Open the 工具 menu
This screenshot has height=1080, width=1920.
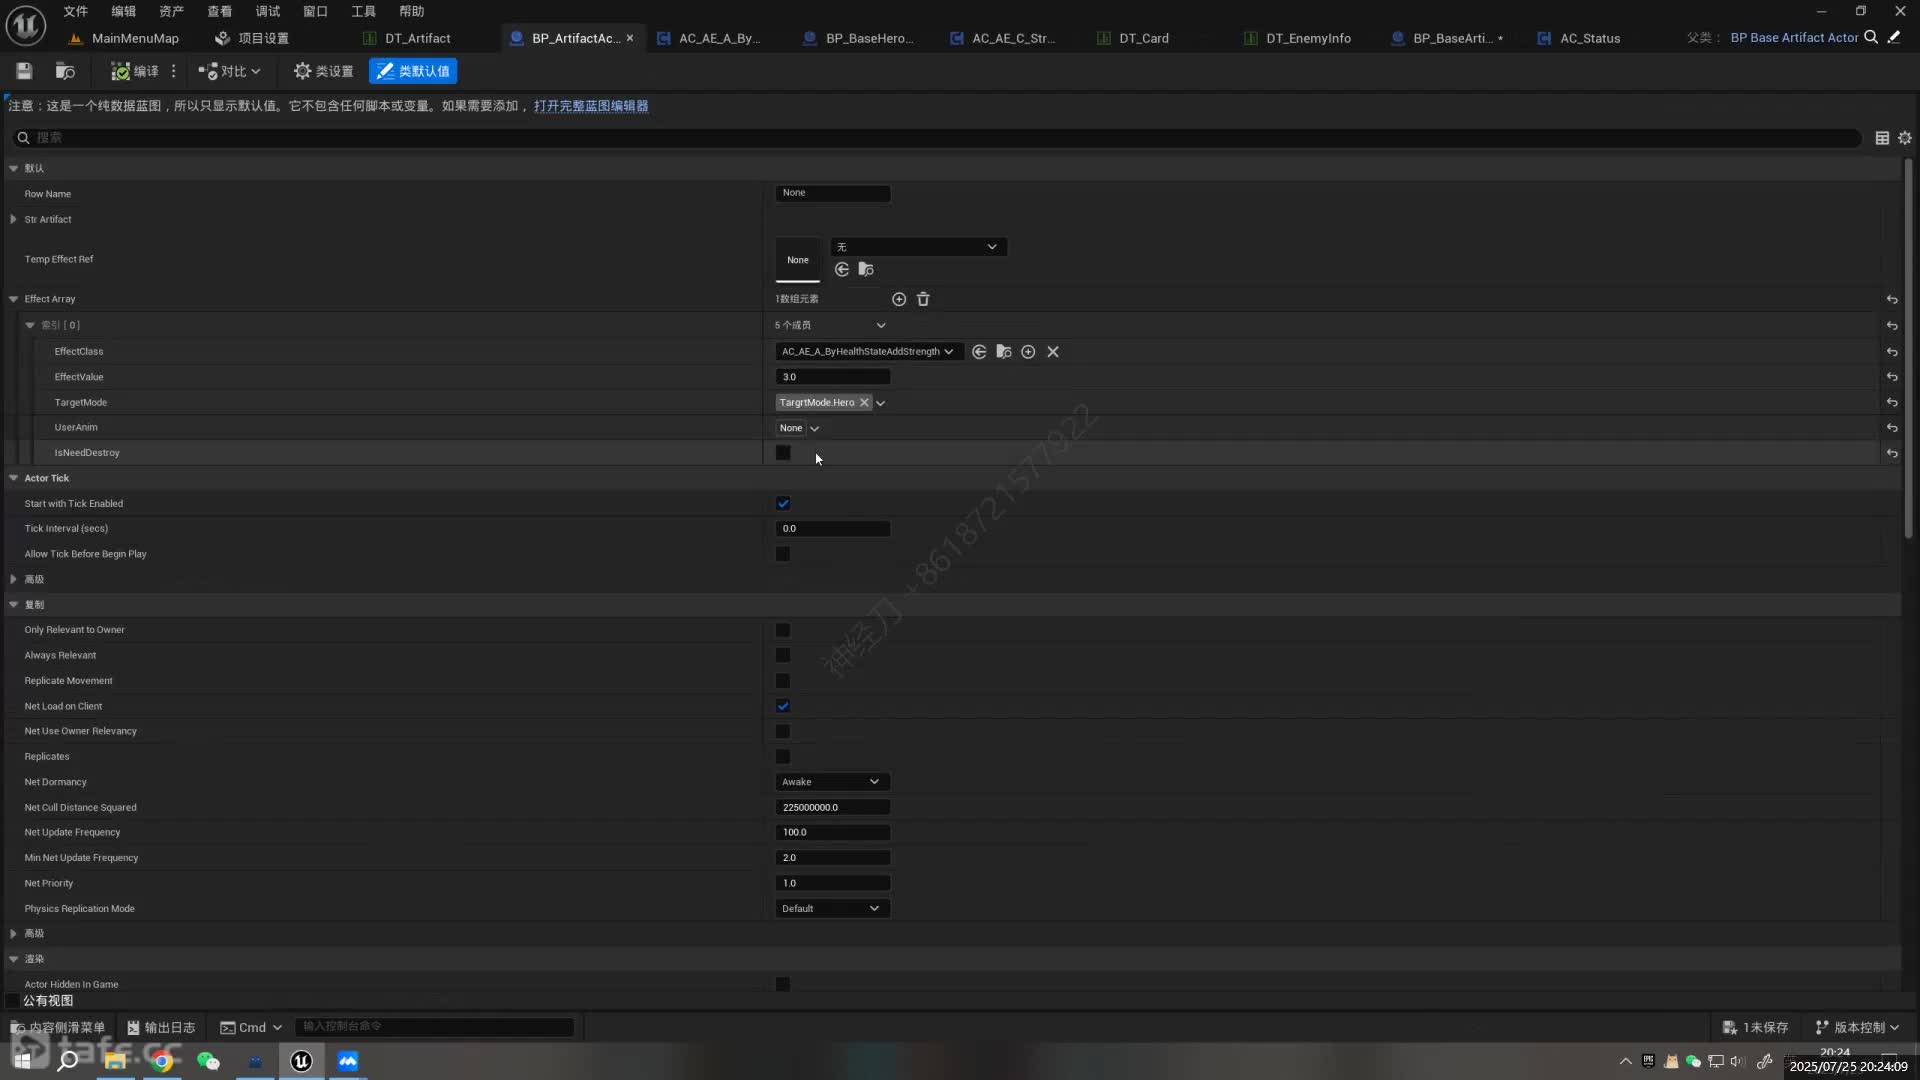pos(363,11)
